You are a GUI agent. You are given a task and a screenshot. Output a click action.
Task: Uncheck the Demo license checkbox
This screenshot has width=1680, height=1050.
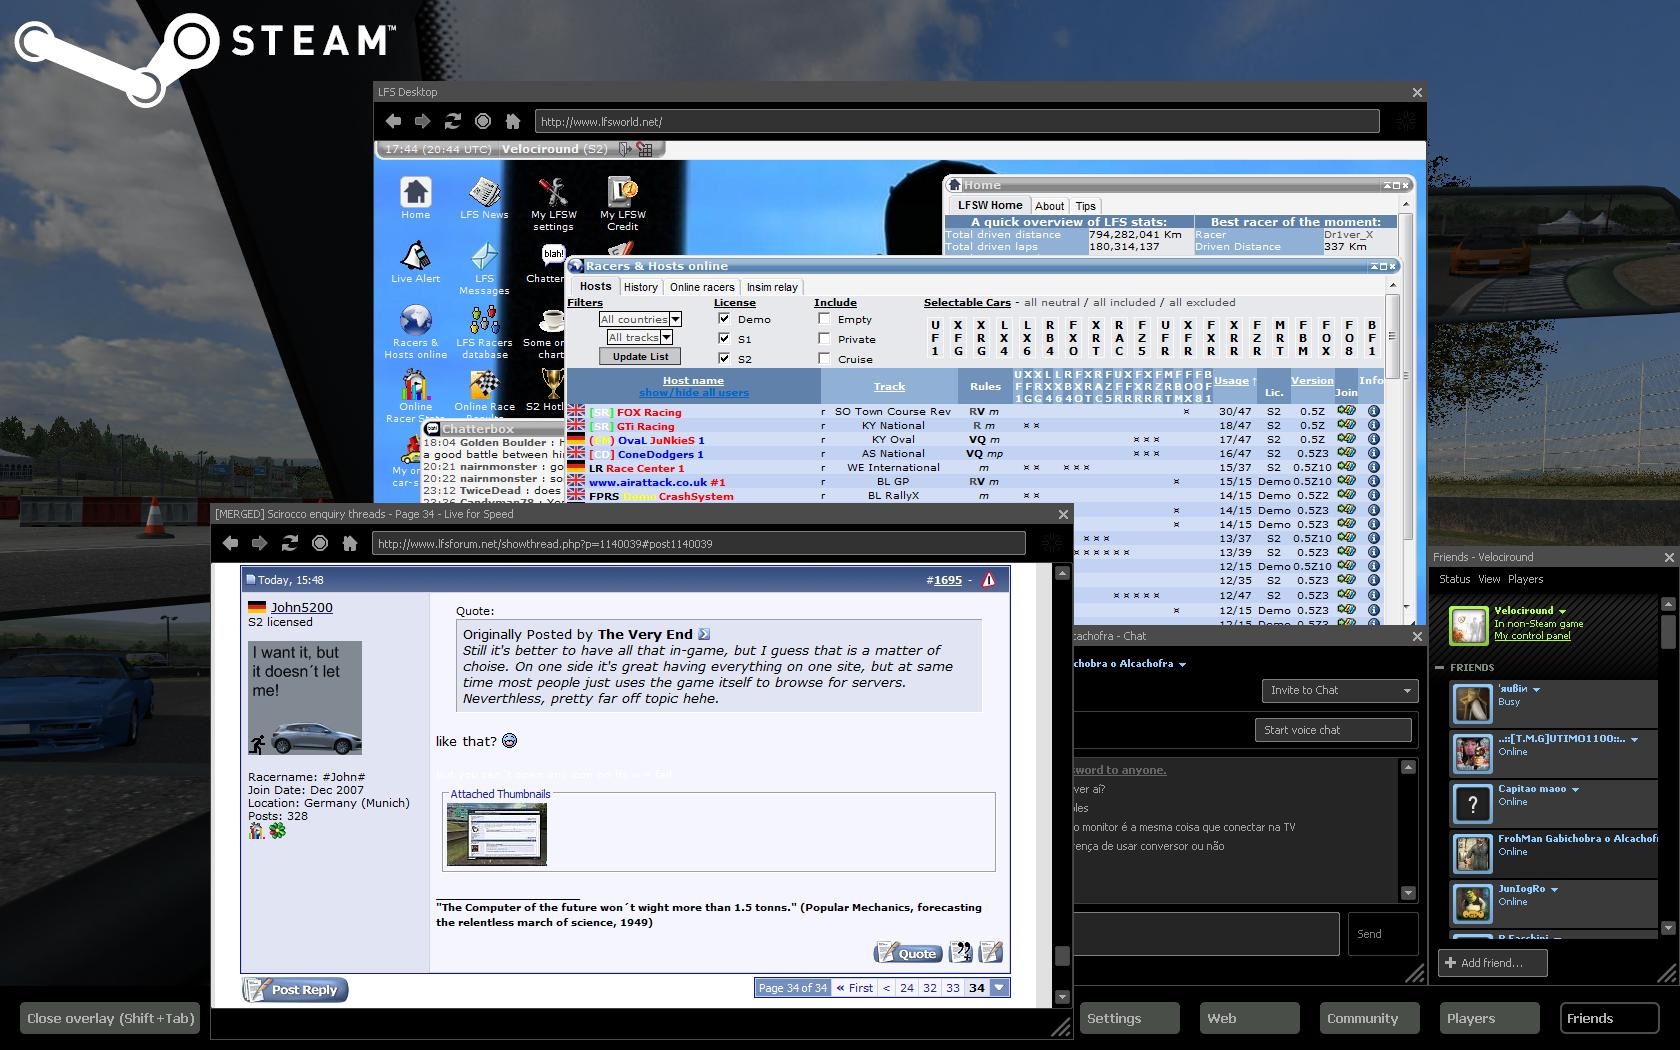pos(724,318)
